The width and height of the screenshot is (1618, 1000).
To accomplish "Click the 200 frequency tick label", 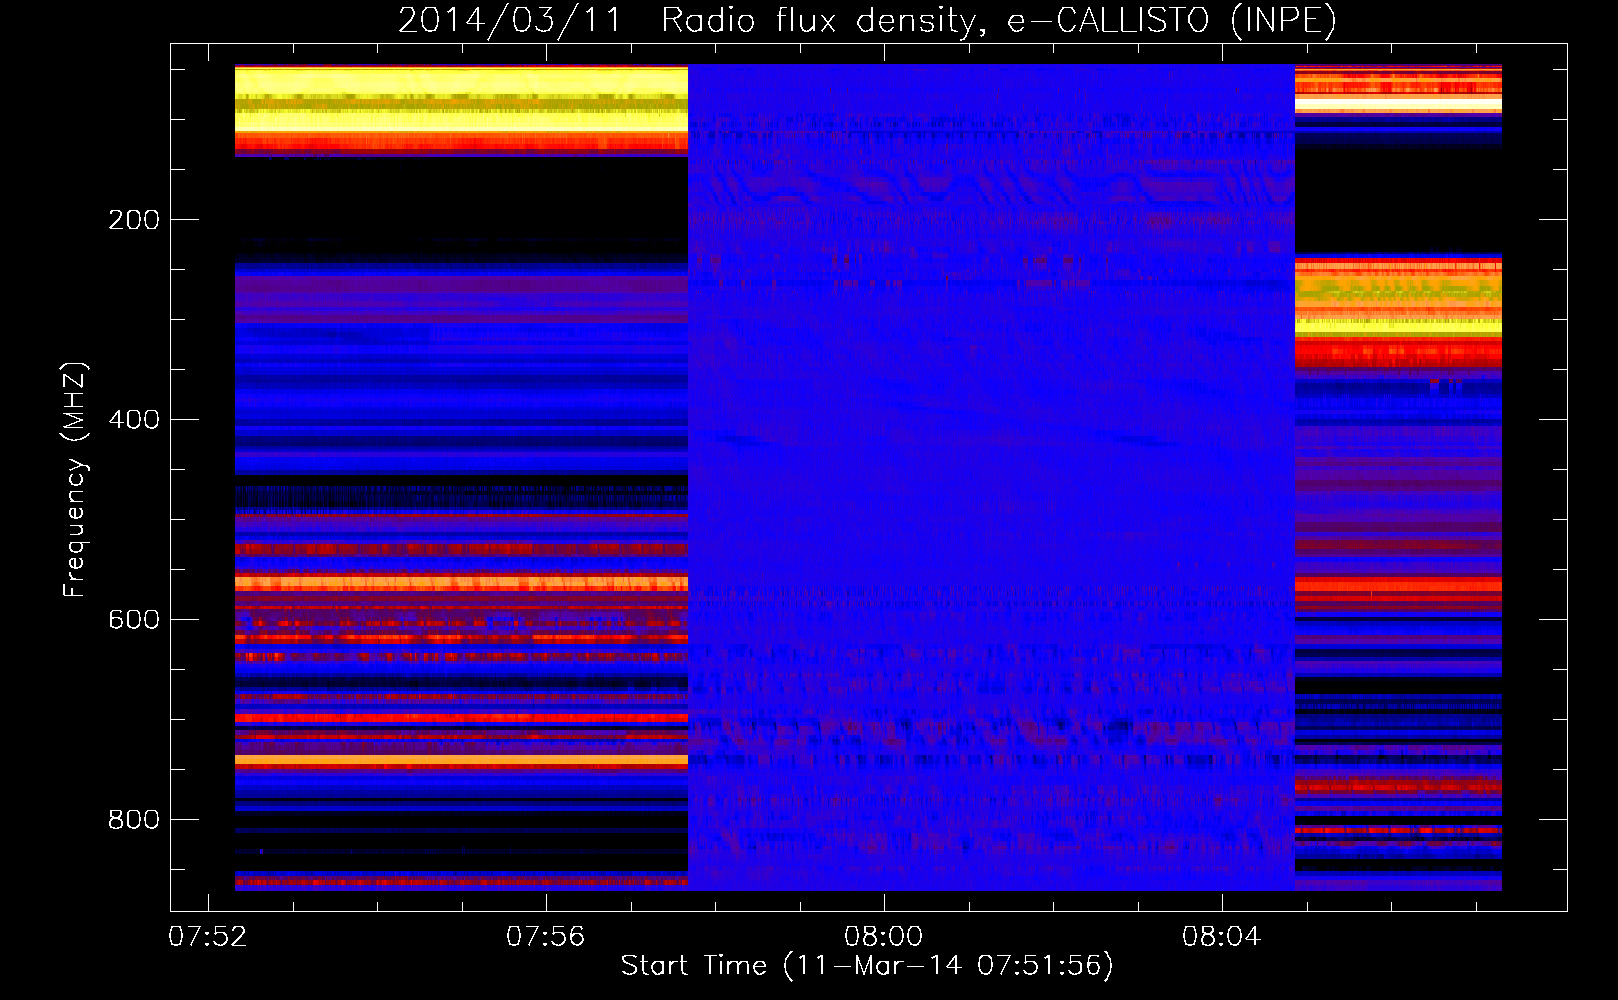I will (134, 220).
